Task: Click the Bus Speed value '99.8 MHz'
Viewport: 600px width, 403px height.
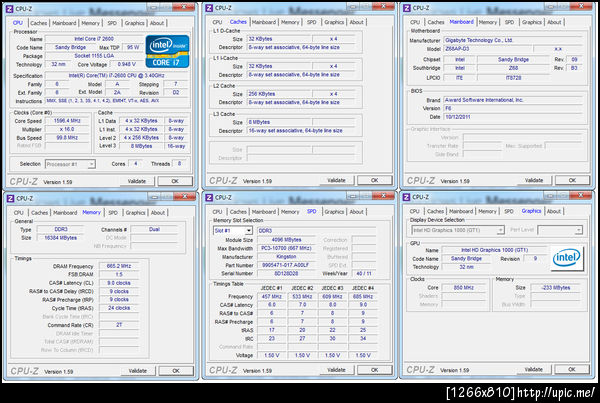Action: click(x=67, y=138)
